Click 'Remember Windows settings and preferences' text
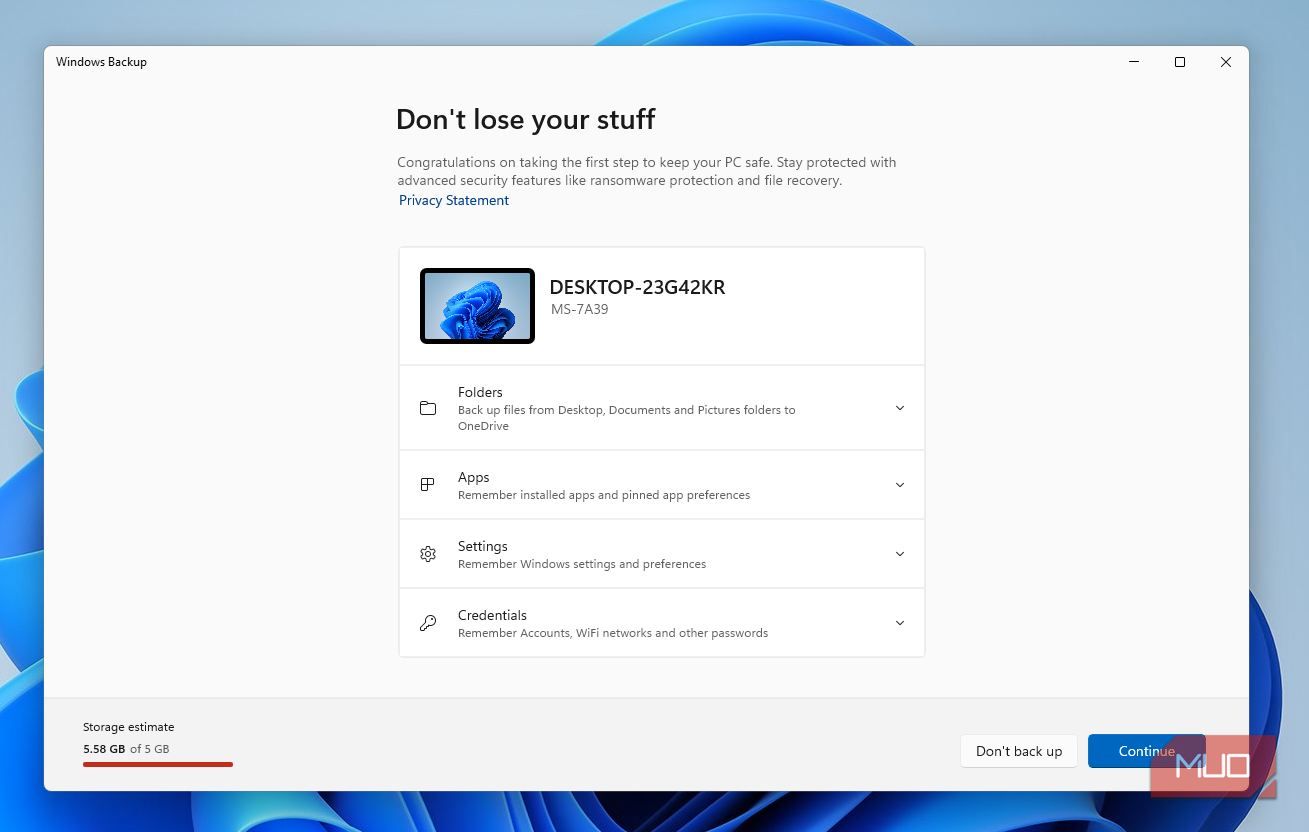 click(x=582, y=564)
